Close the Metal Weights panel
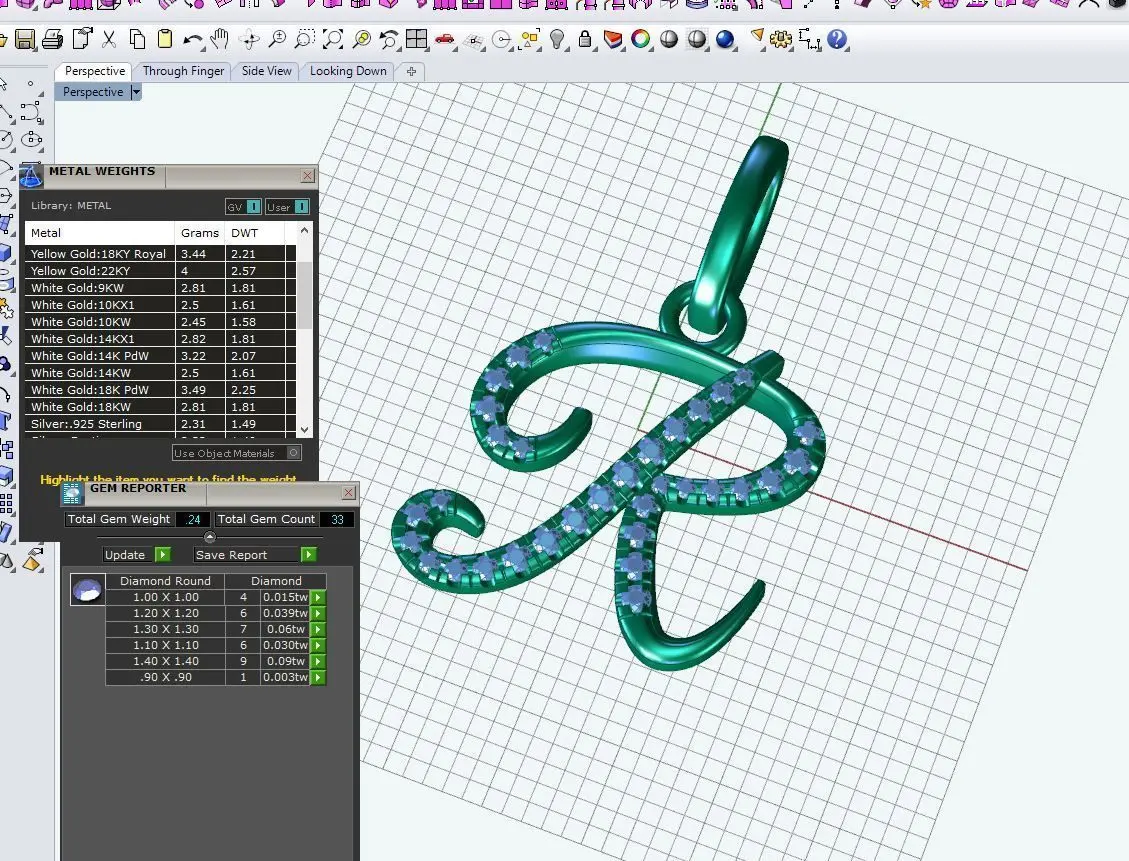 307,175
